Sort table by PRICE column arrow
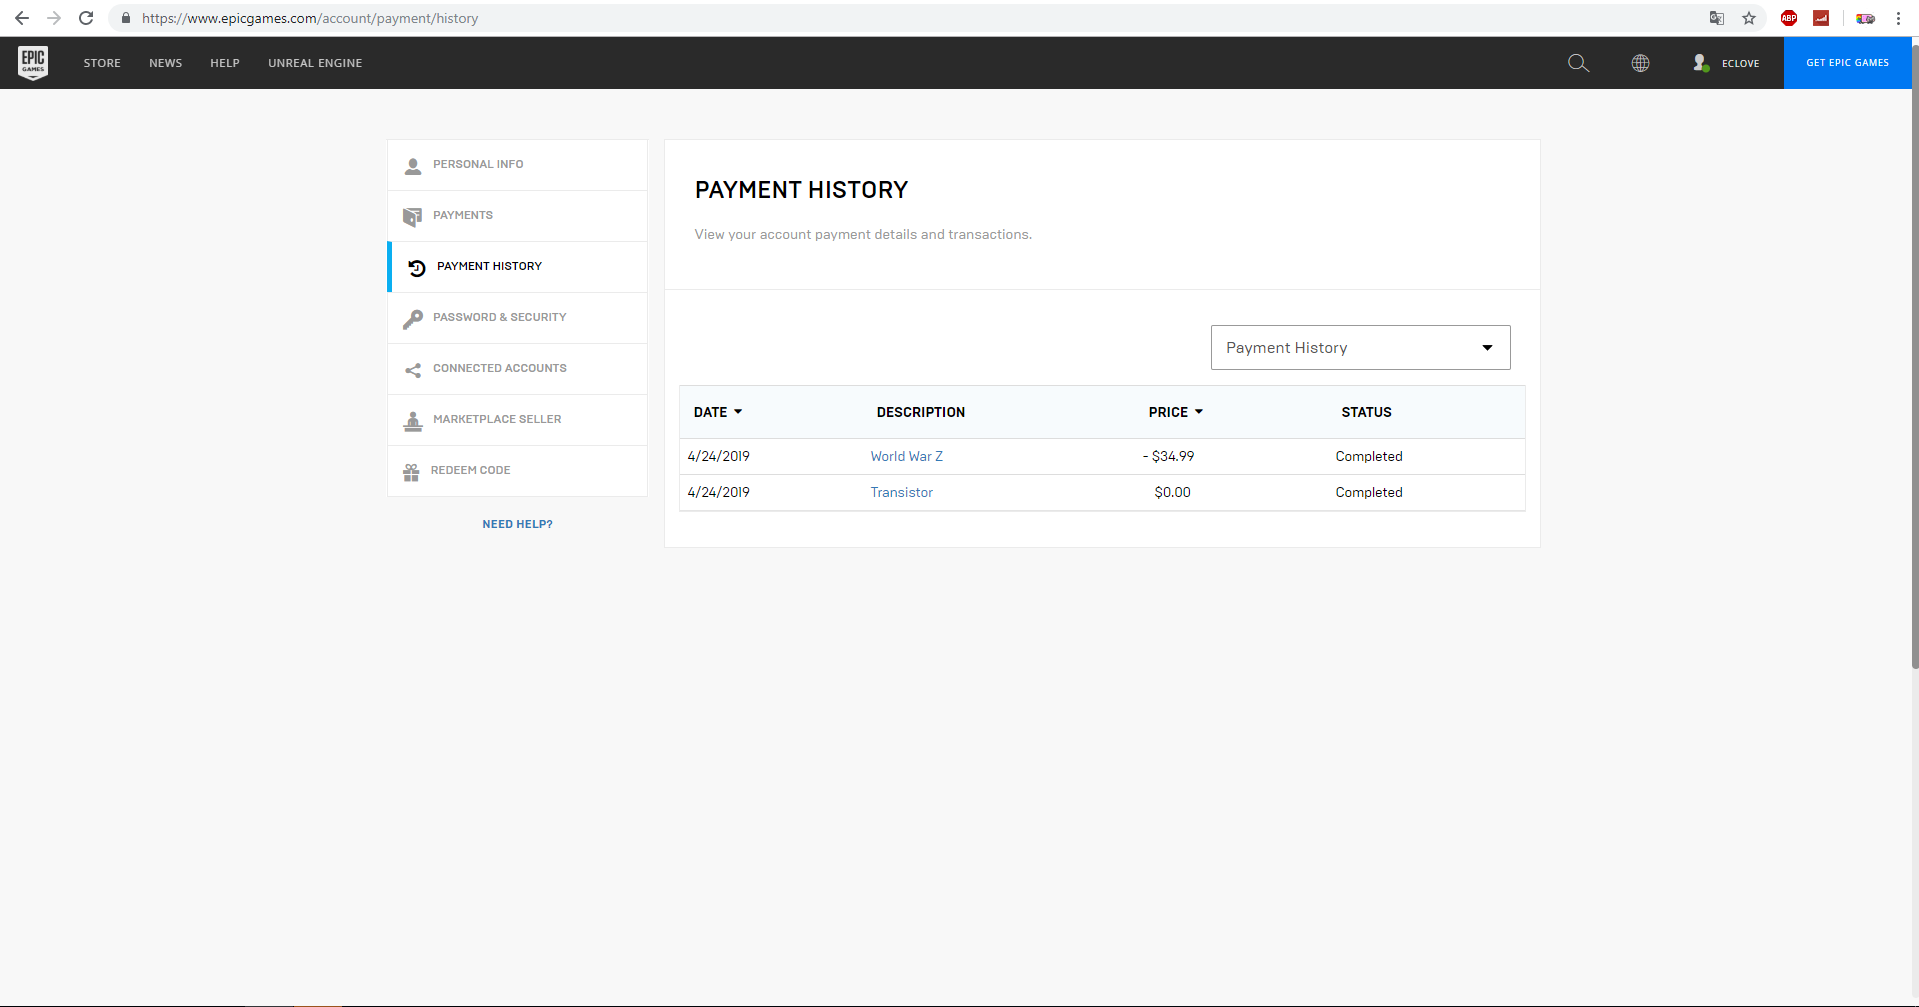1919x1007 pixels. click(x=1199, y=412)
